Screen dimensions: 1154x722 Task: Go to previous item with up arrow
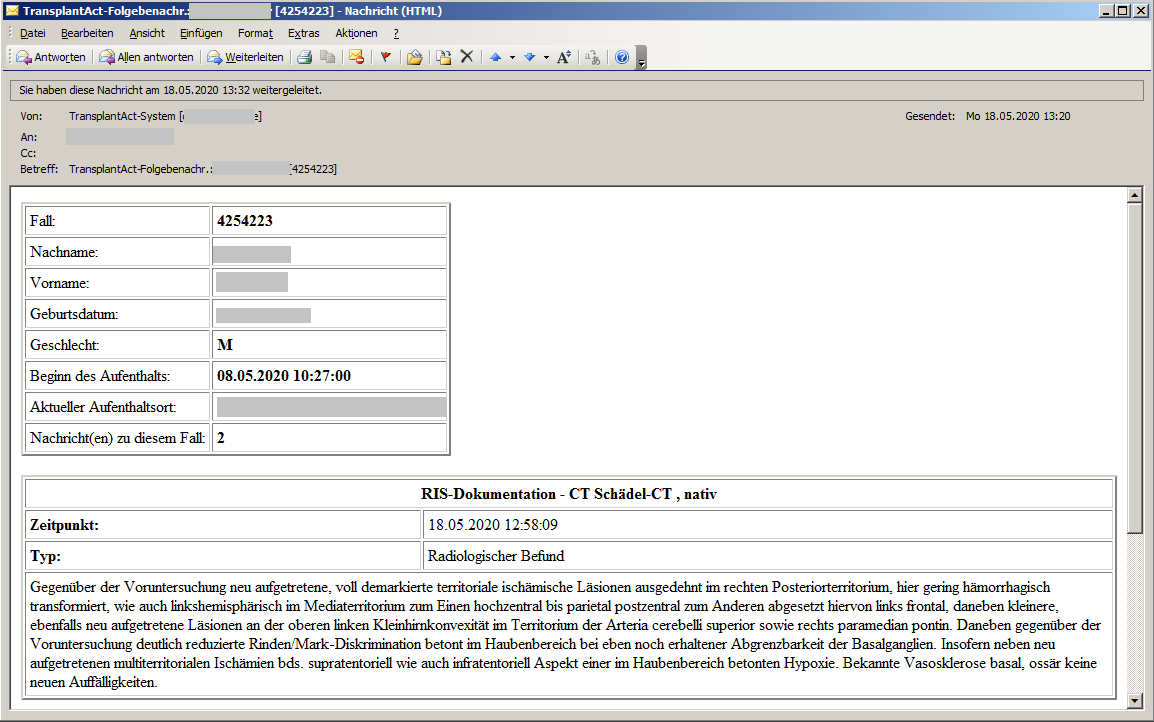pyautogui.click(x=495, y=57)
